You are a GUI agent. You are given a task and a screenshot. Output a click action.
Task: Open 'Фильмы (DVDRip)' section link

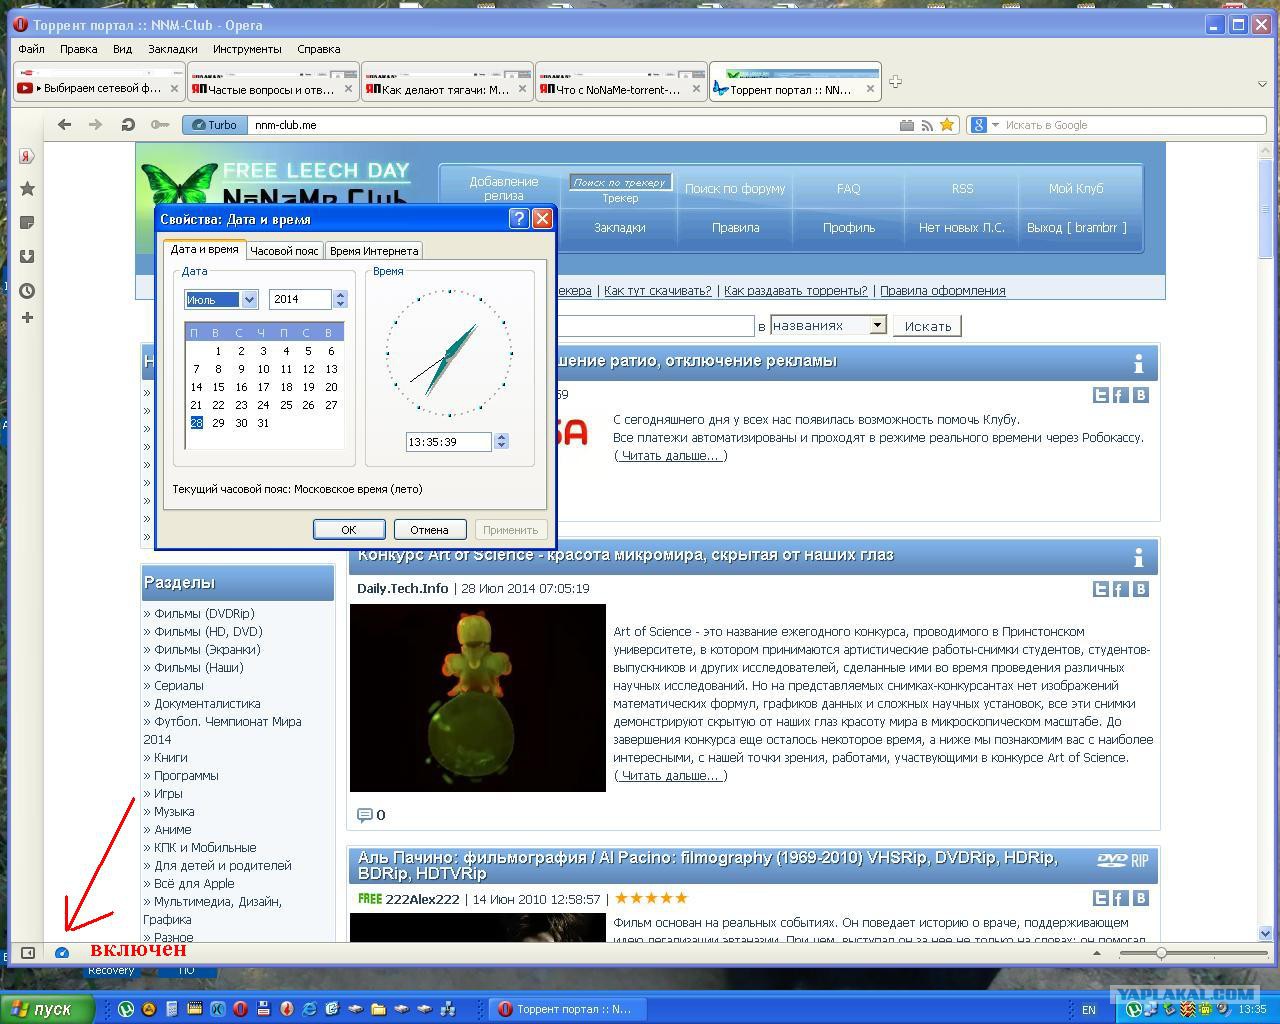click(x=204, y=614)
